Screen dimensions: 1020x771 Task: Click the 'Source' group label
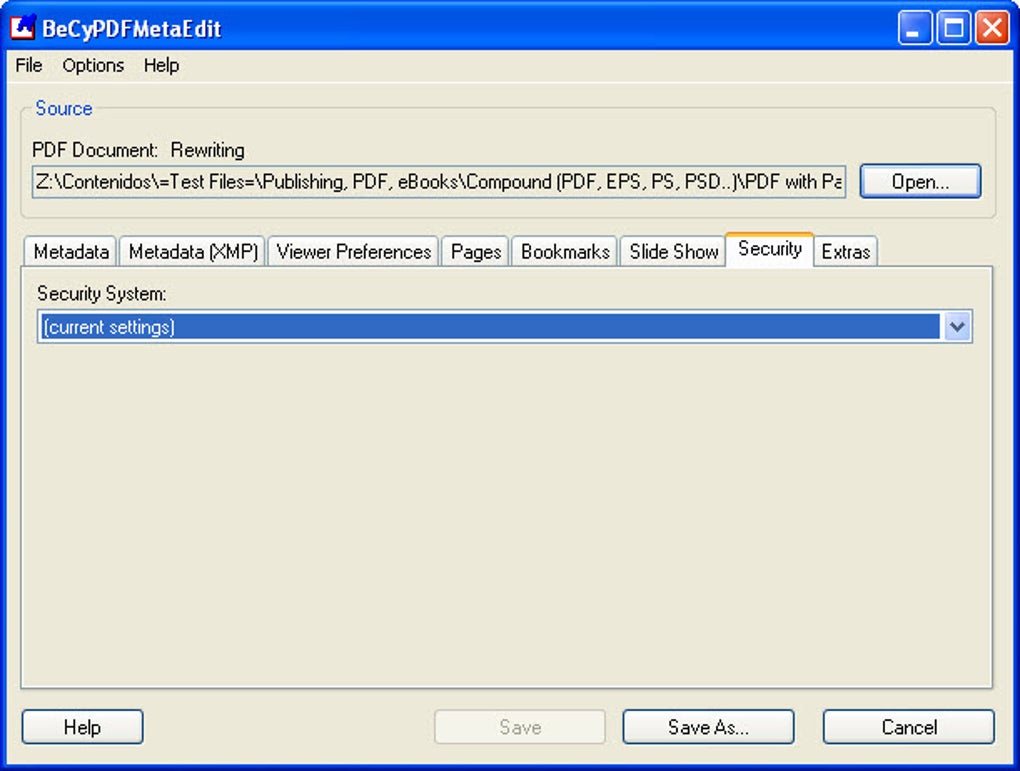tap(64, 108)
